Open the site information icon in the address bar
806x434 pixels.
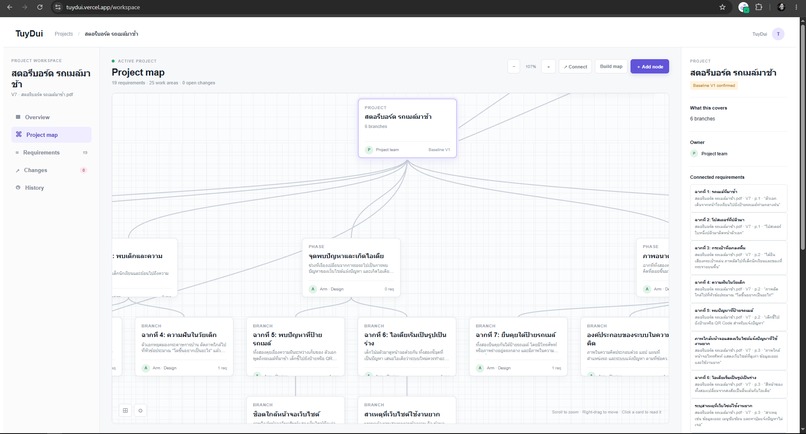(58, 7)
